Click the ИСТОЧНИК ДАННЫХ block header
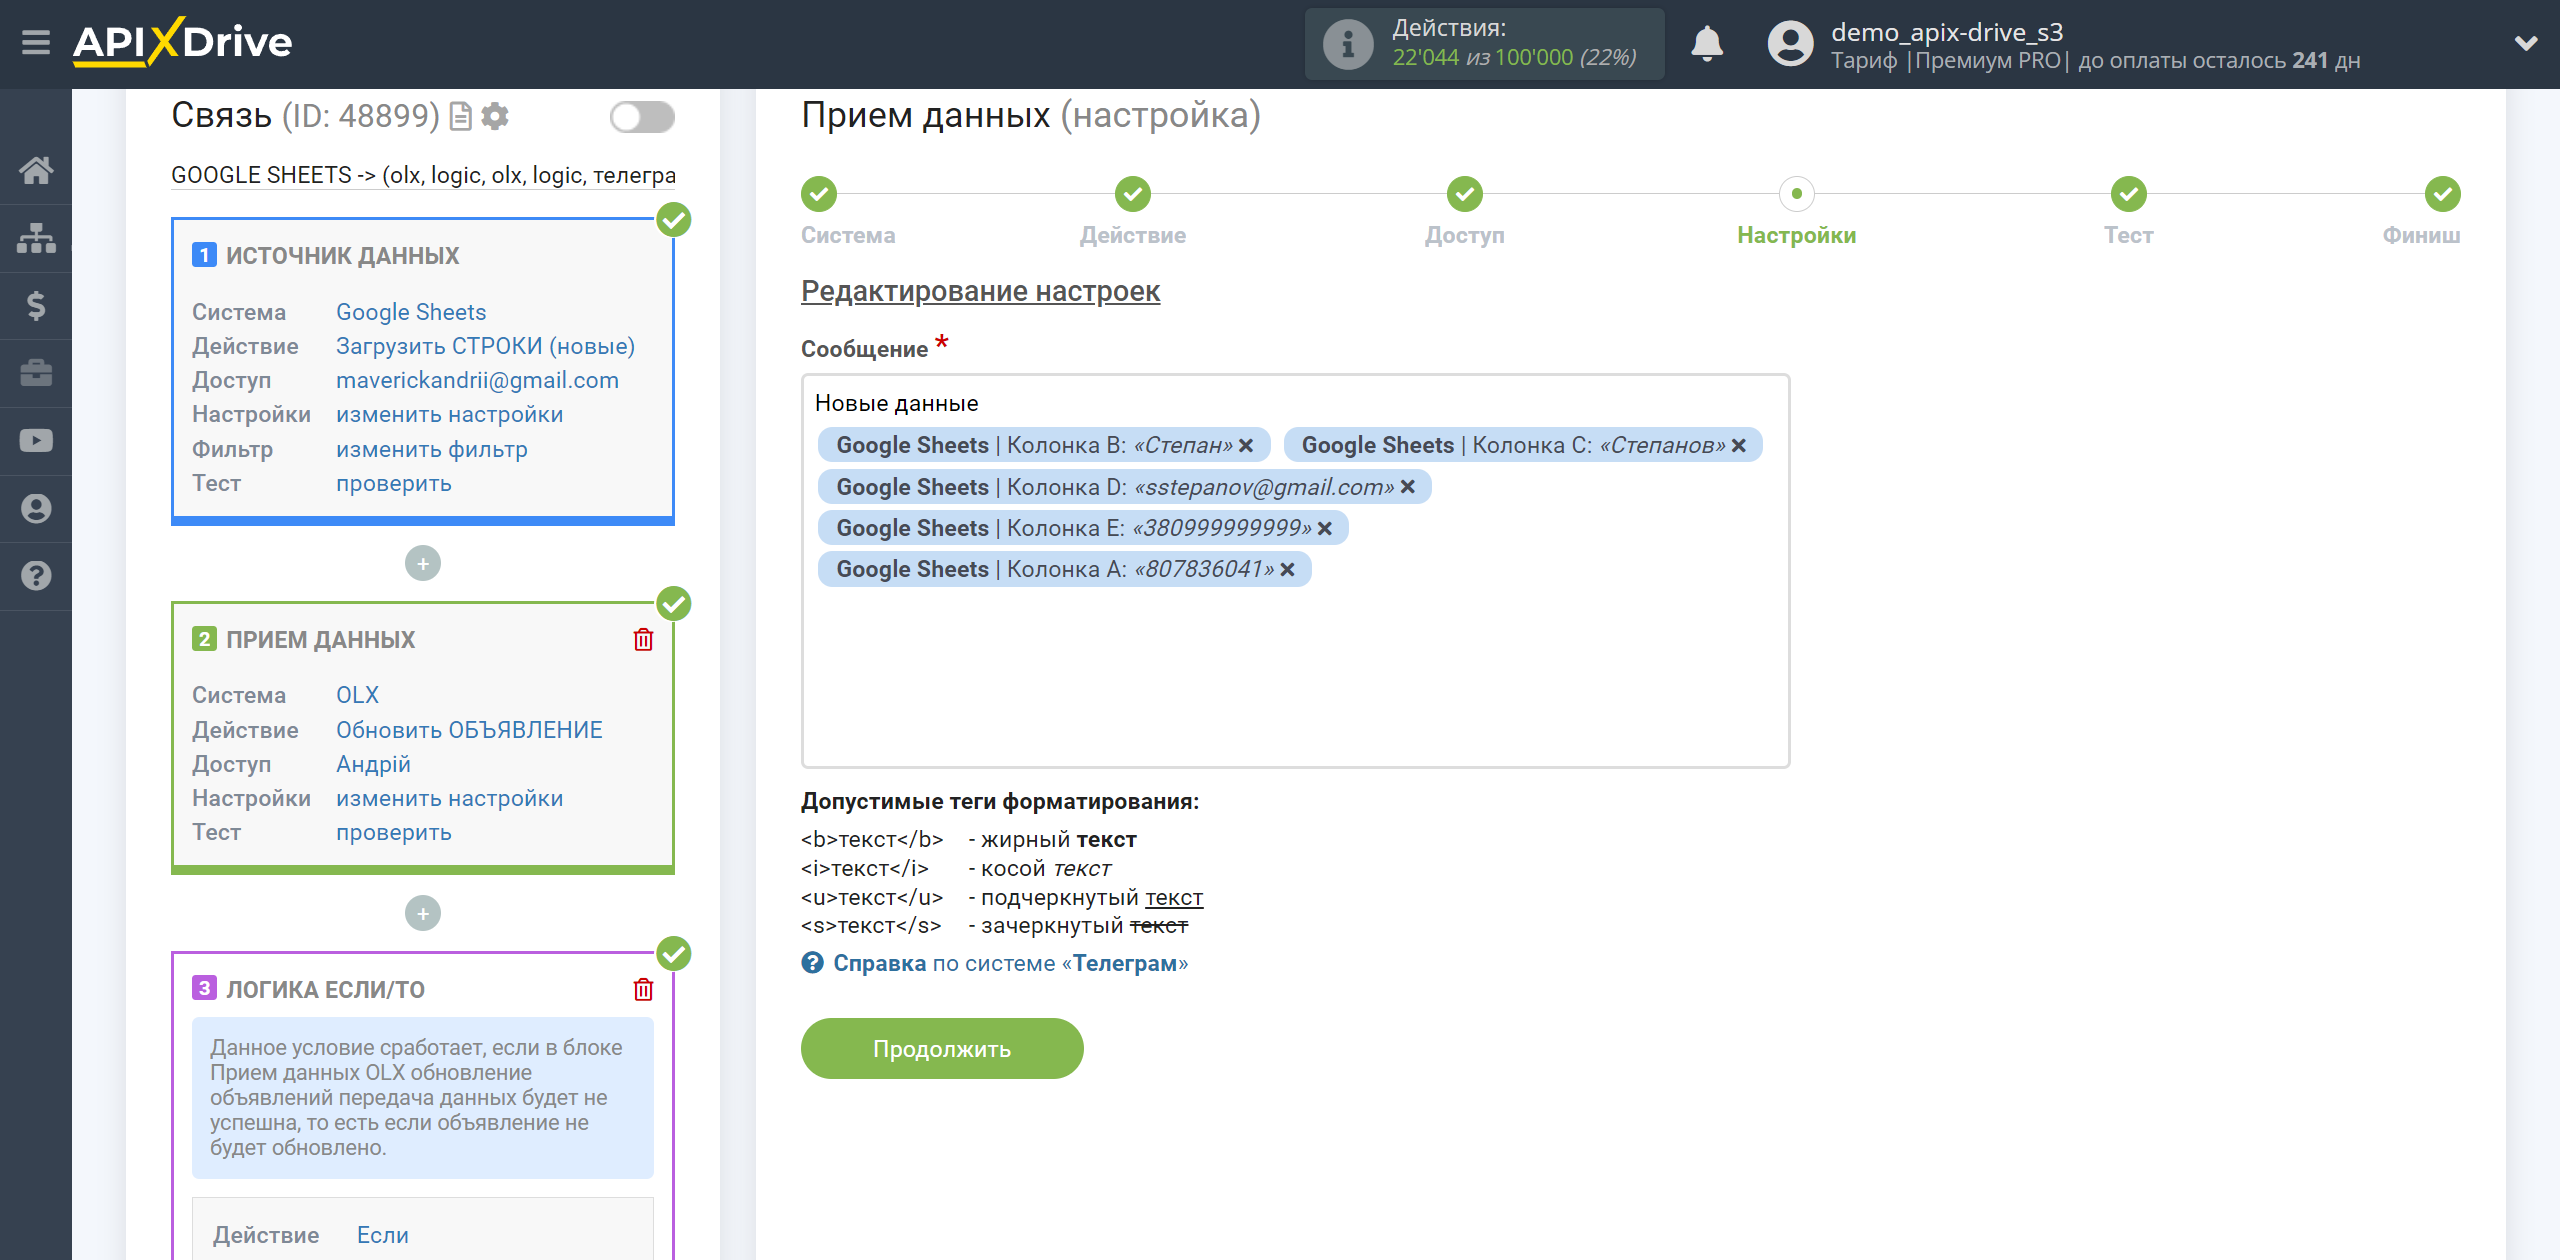This screenshot has width=2560, height=1260. [x=342, y=256]
